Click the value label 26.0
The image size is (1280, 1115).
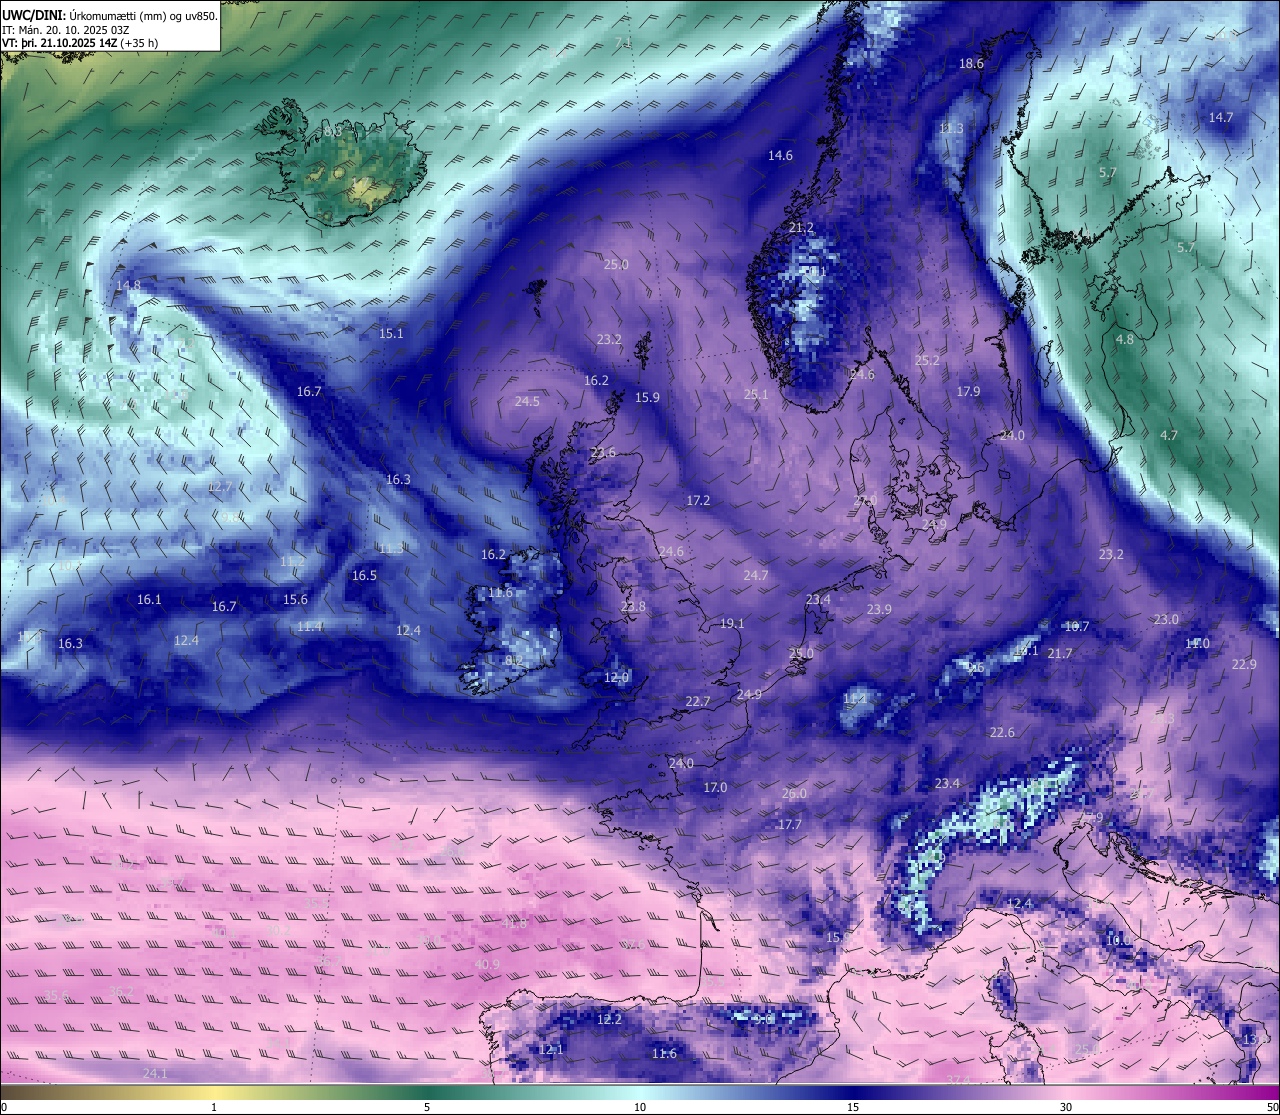tap(794, 794)
